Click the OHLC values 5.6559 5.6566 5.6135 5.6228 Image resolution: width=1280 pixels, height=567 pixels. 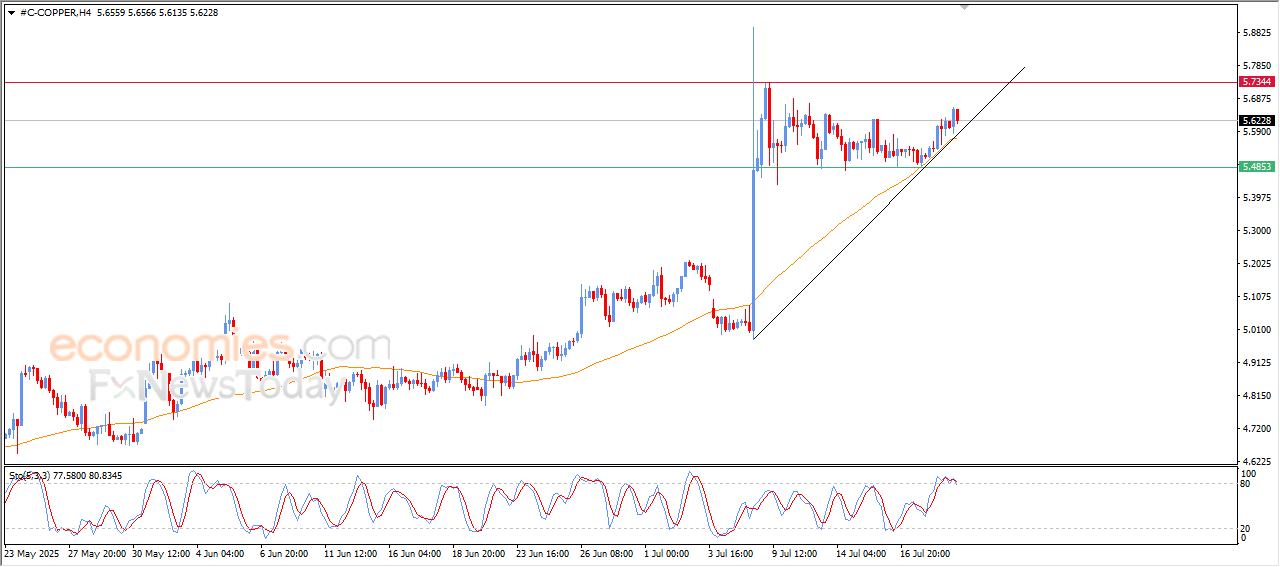click(x=158, y=12)
